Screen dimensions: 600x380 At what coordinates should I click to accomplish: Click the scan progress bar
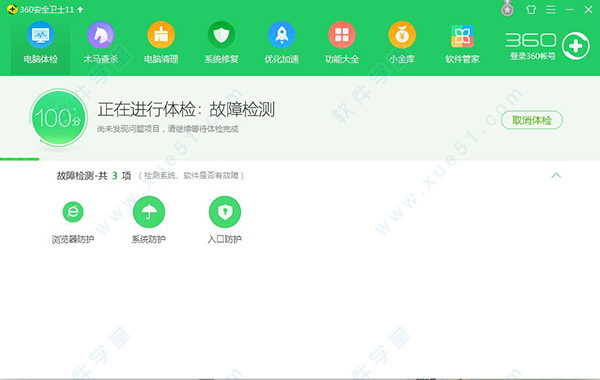tap(20, 159)
